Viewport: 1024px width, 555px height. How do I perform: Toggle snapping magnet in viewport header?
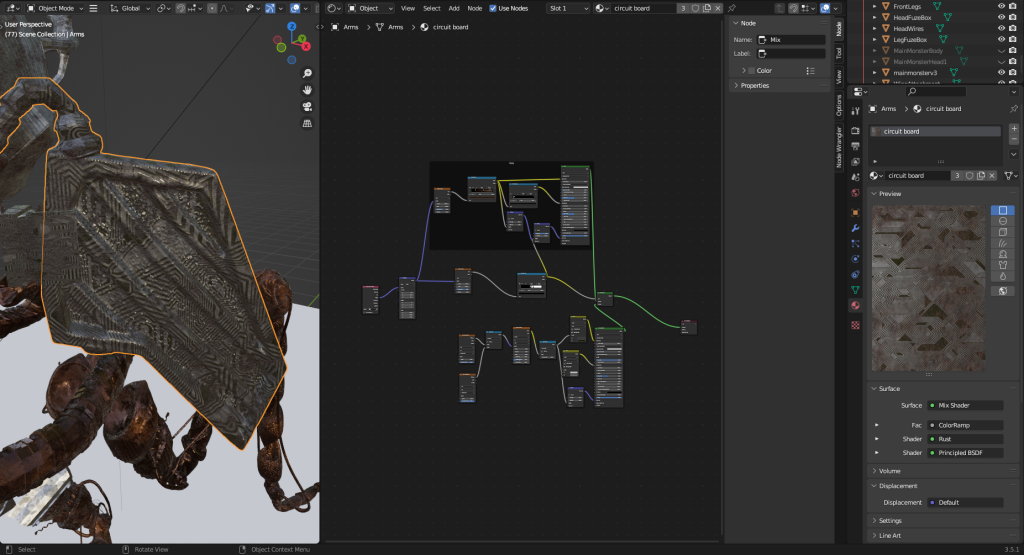click(181, 8)
